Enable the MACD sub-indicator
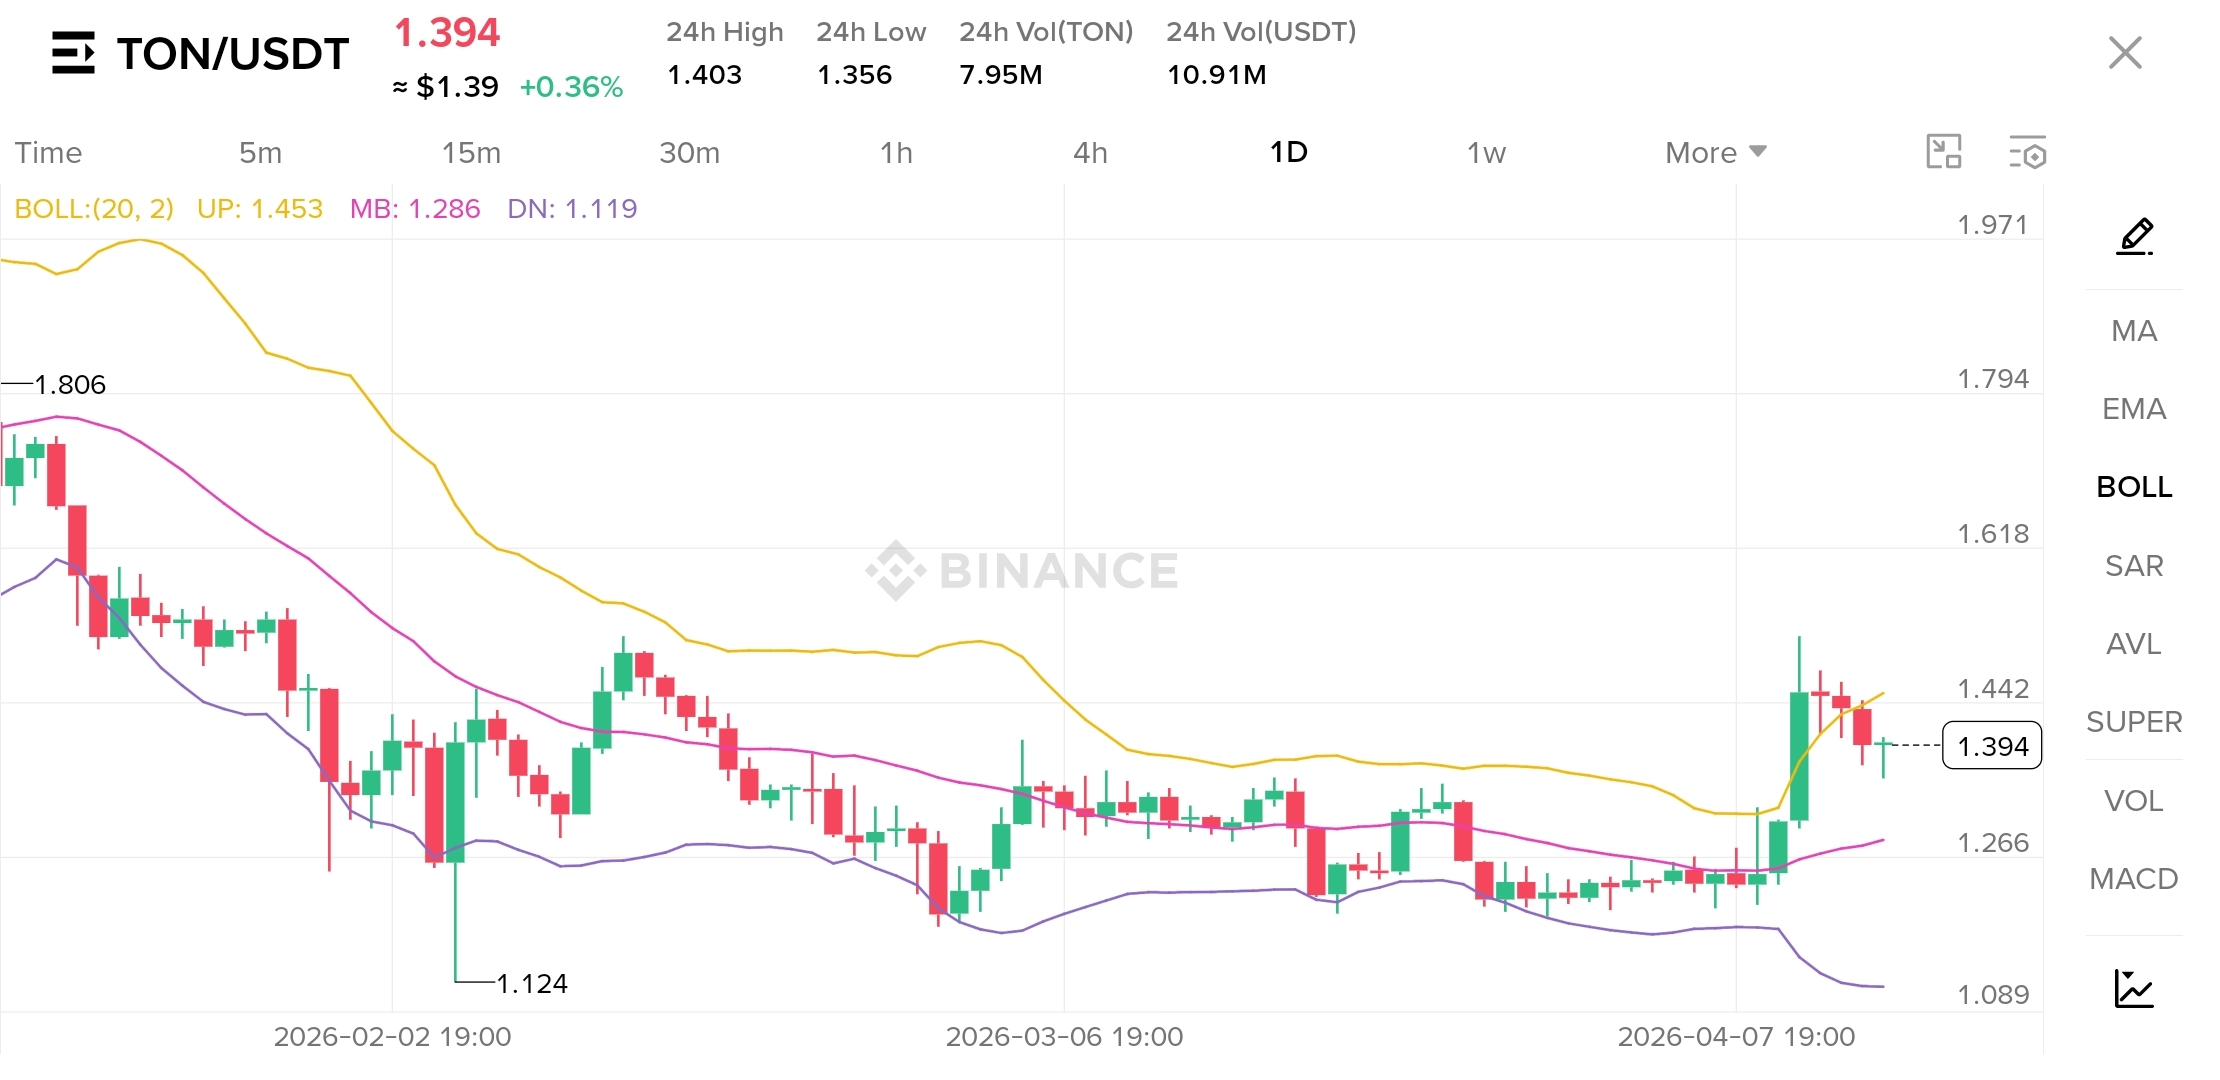Viewport: 2220px width, 1080px height. (x=2133, y=879)
